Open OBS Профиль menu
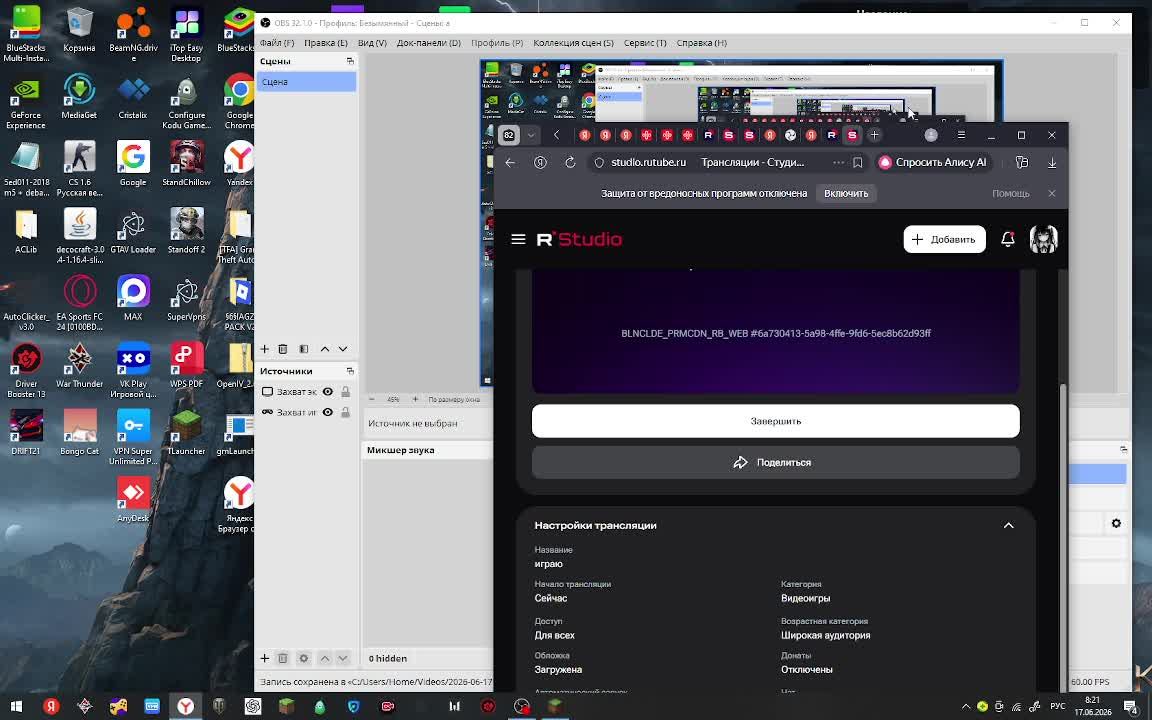The width and height of the screenshot is (1152, 720). 497,43
